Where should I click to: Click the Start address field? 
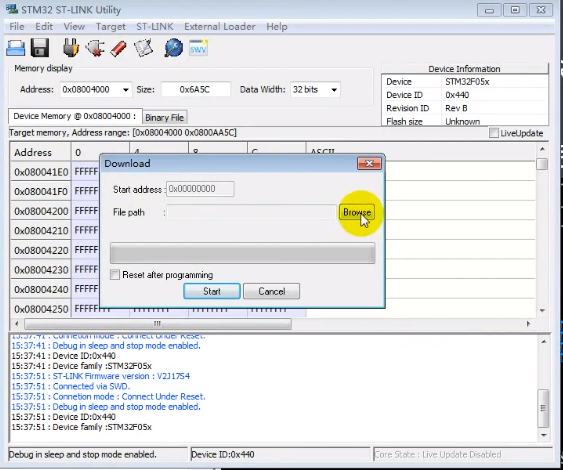(x=200, y=189)
